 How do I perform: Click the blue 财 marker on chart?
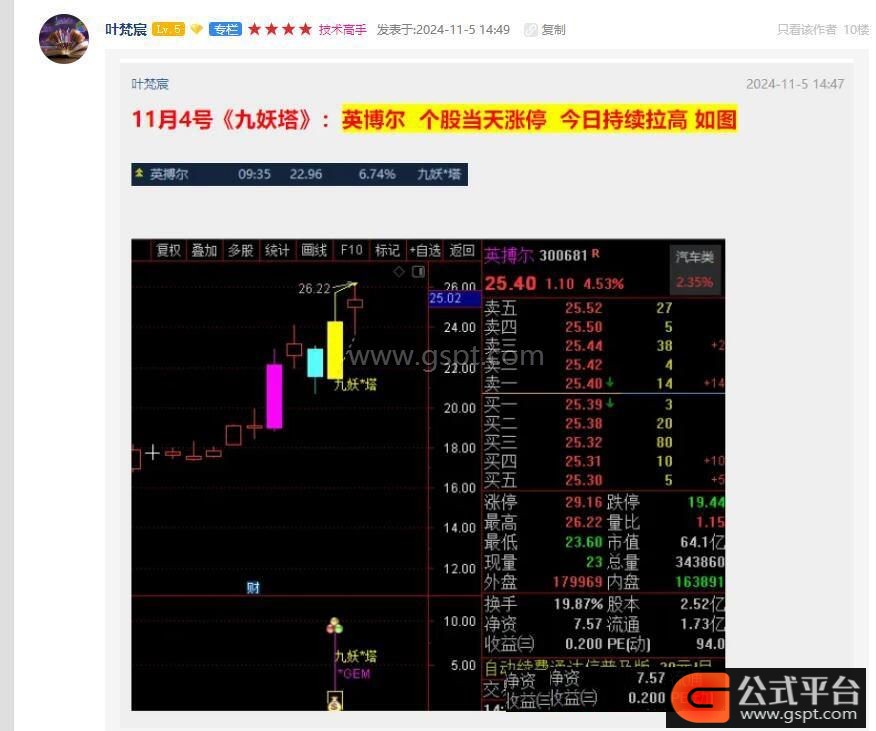[253, 587]
